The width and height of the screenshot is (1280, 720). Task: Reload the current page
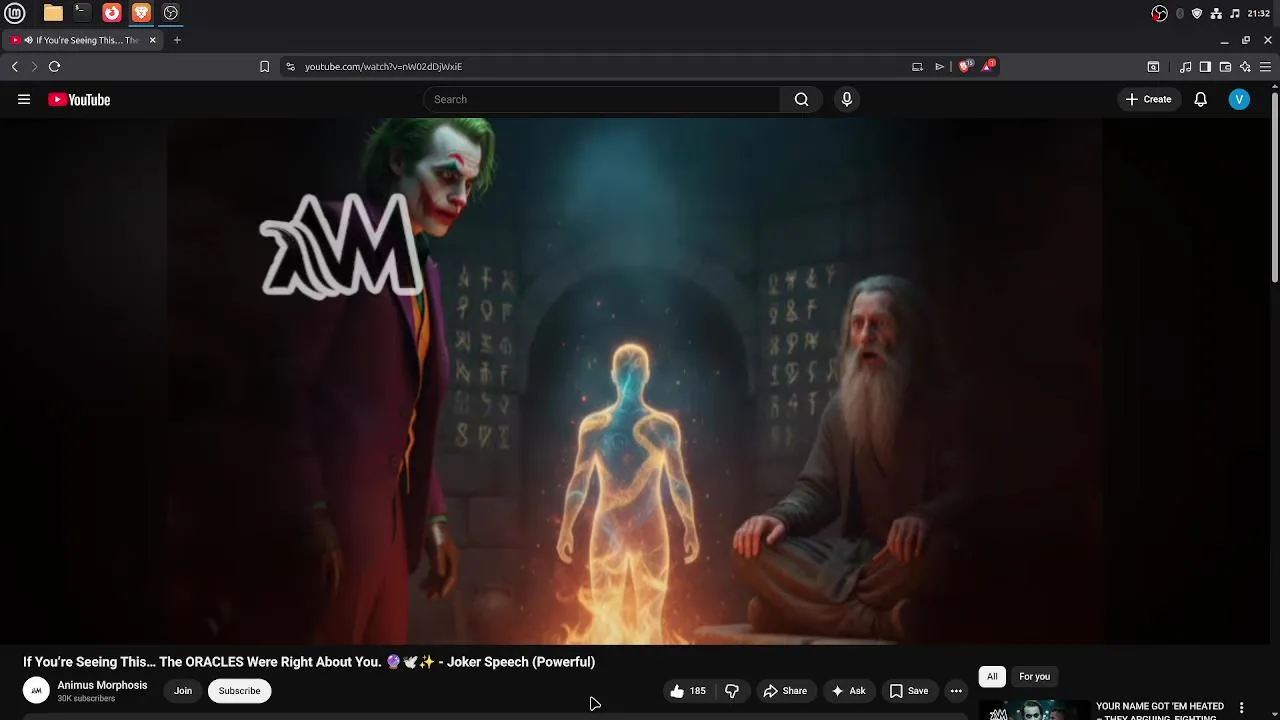pos(55,66)
